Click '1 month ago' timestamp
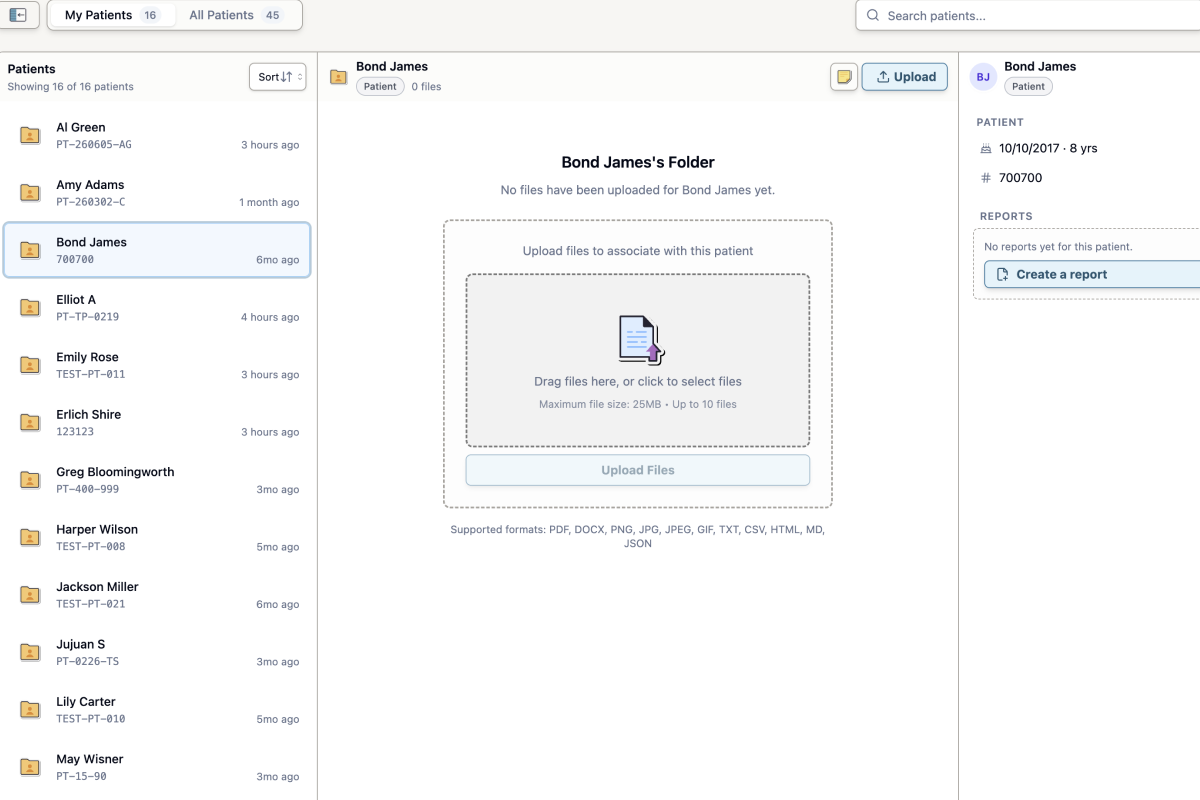This screenshot has height=800, width=1200. point(269,203)
